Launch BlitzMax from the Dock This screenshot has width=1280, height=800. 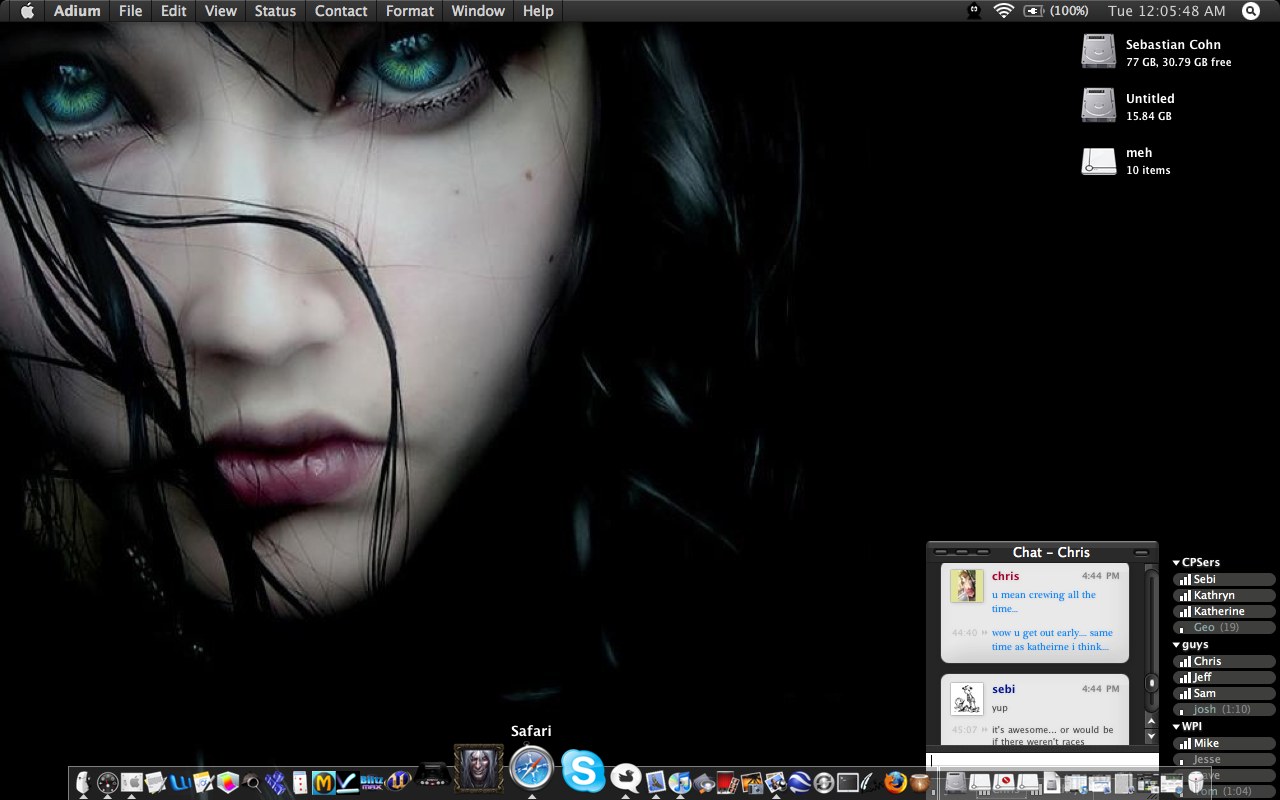click(371, 783)
